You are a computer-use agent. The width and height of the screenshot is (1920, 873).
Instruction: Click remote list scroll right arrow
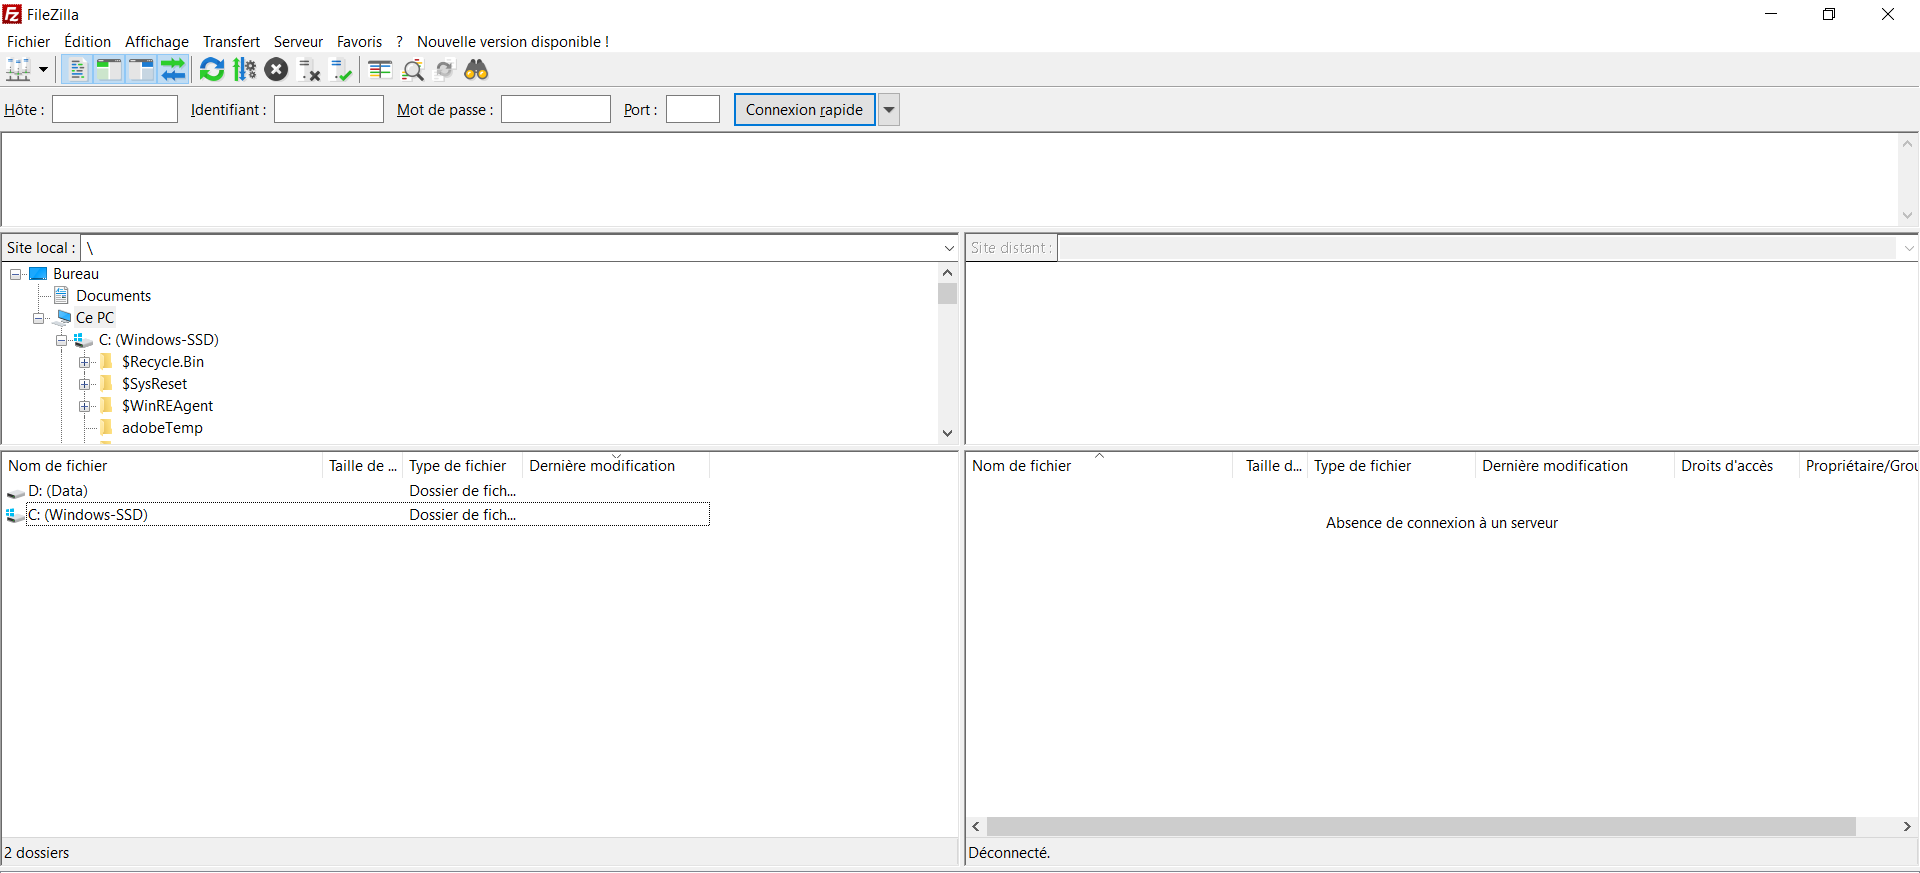(x=1907, y=827)
